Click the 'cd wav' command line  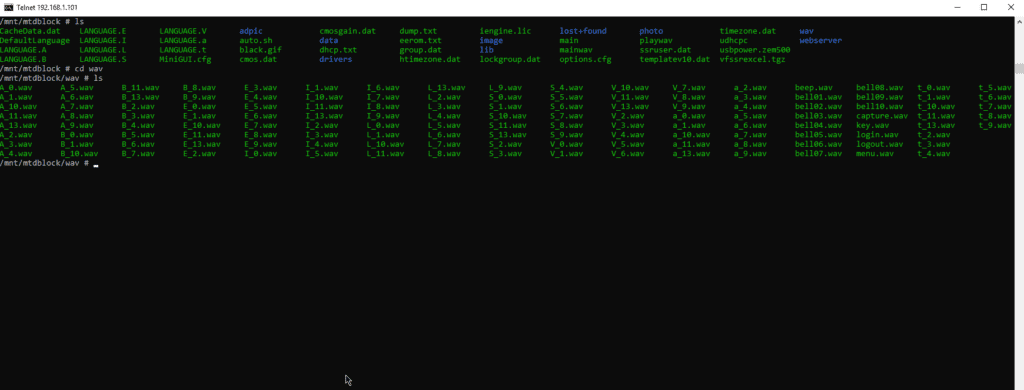click(51, 69)
